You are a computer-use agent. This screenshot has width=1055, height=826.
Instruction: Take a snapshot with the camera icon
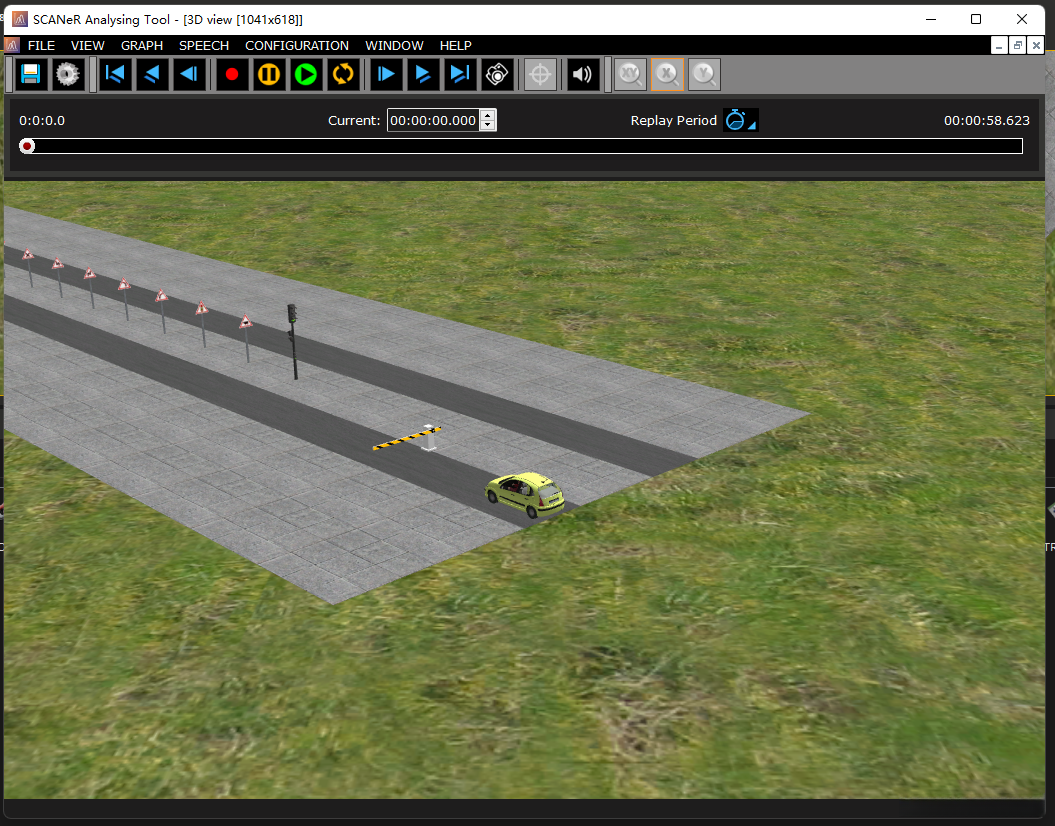[x=497, y=74]
